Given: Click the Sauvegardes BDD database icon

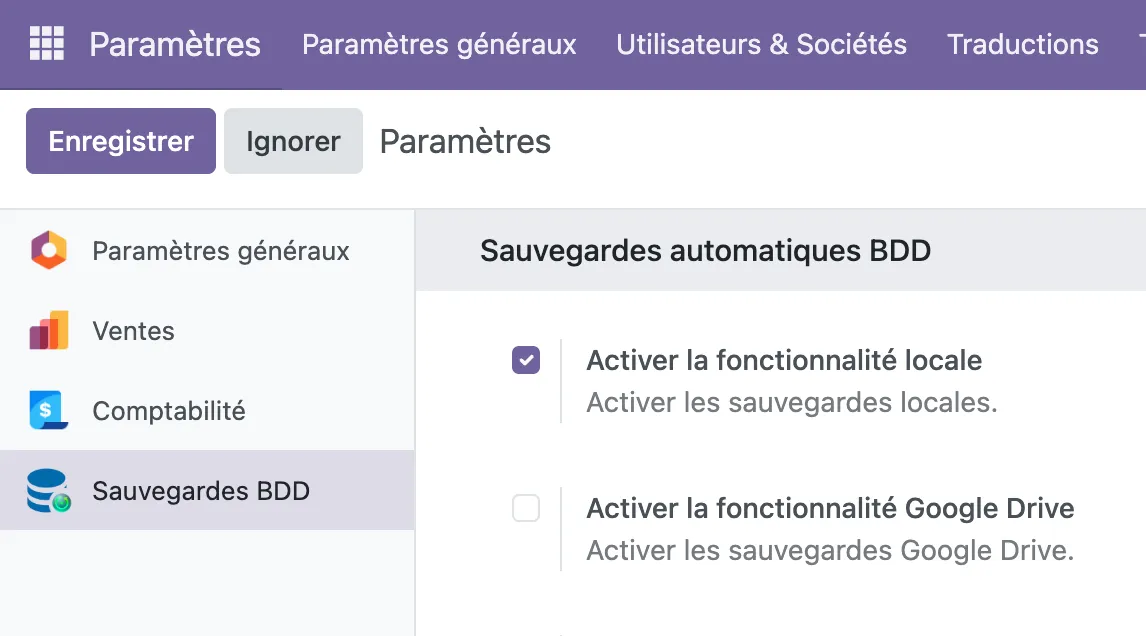Looking at the screenshot, I should (49, 490).
